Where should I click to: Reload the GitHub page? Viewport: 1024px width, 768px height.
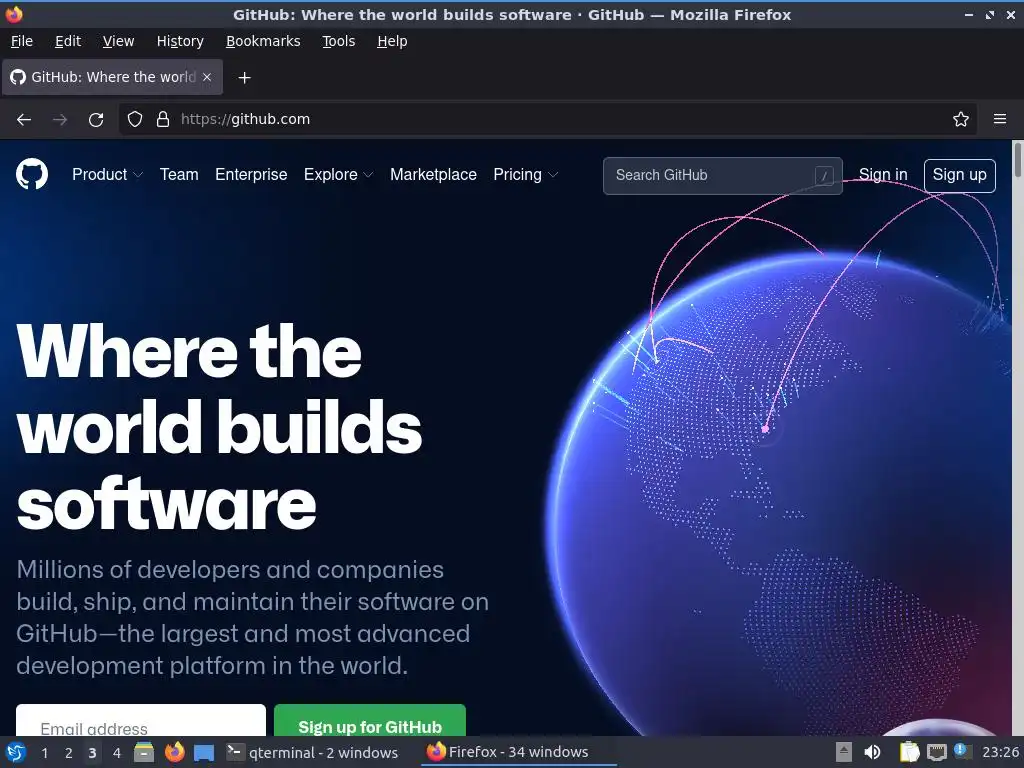click(x=96, y=120)
